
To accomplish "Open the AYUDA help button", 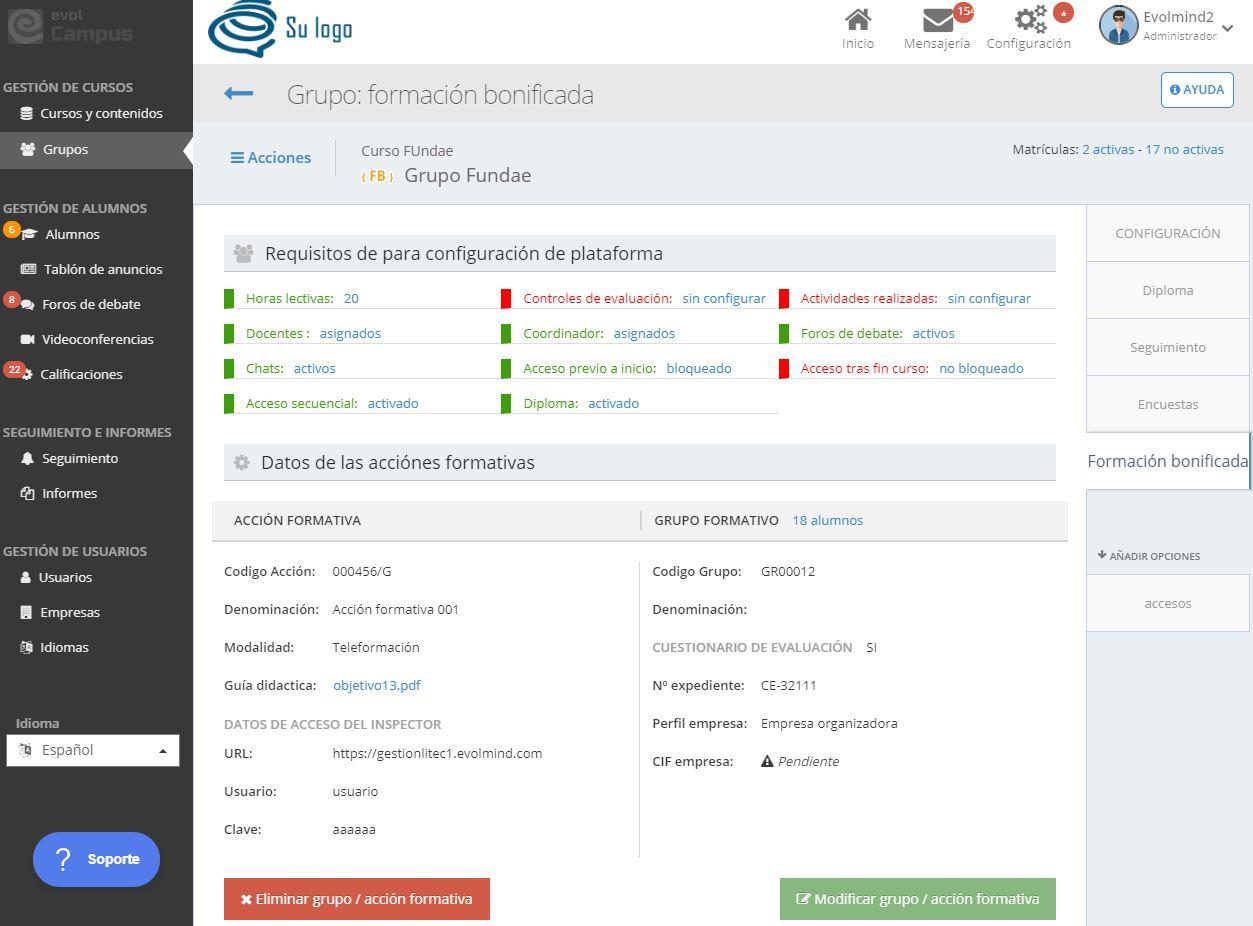I will tap(1197, 89).
